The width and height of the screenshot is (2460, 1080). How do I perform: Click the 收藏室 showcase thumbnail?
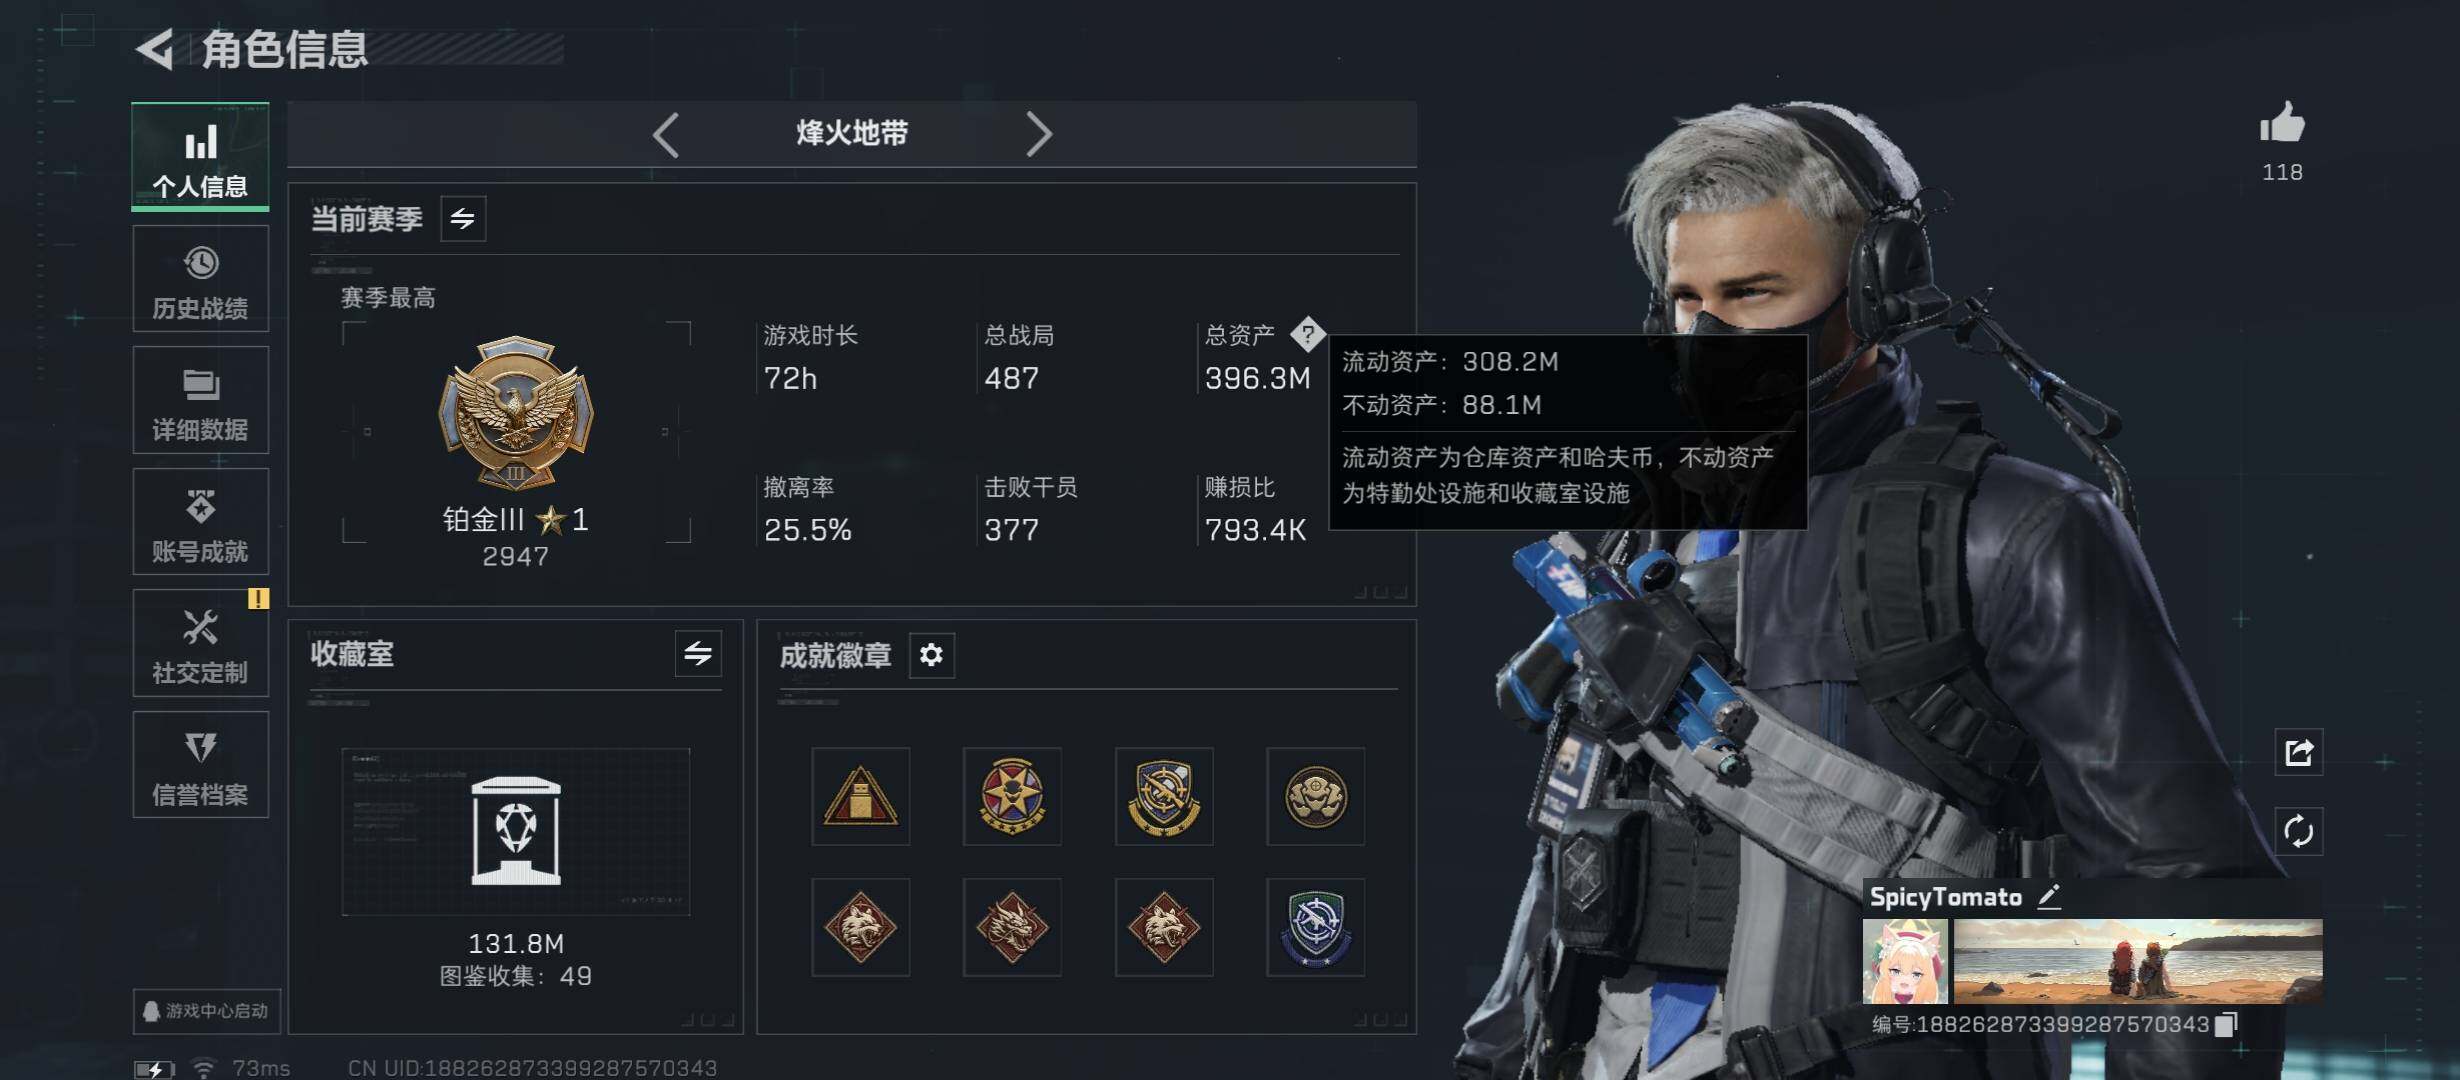point(516,831)
